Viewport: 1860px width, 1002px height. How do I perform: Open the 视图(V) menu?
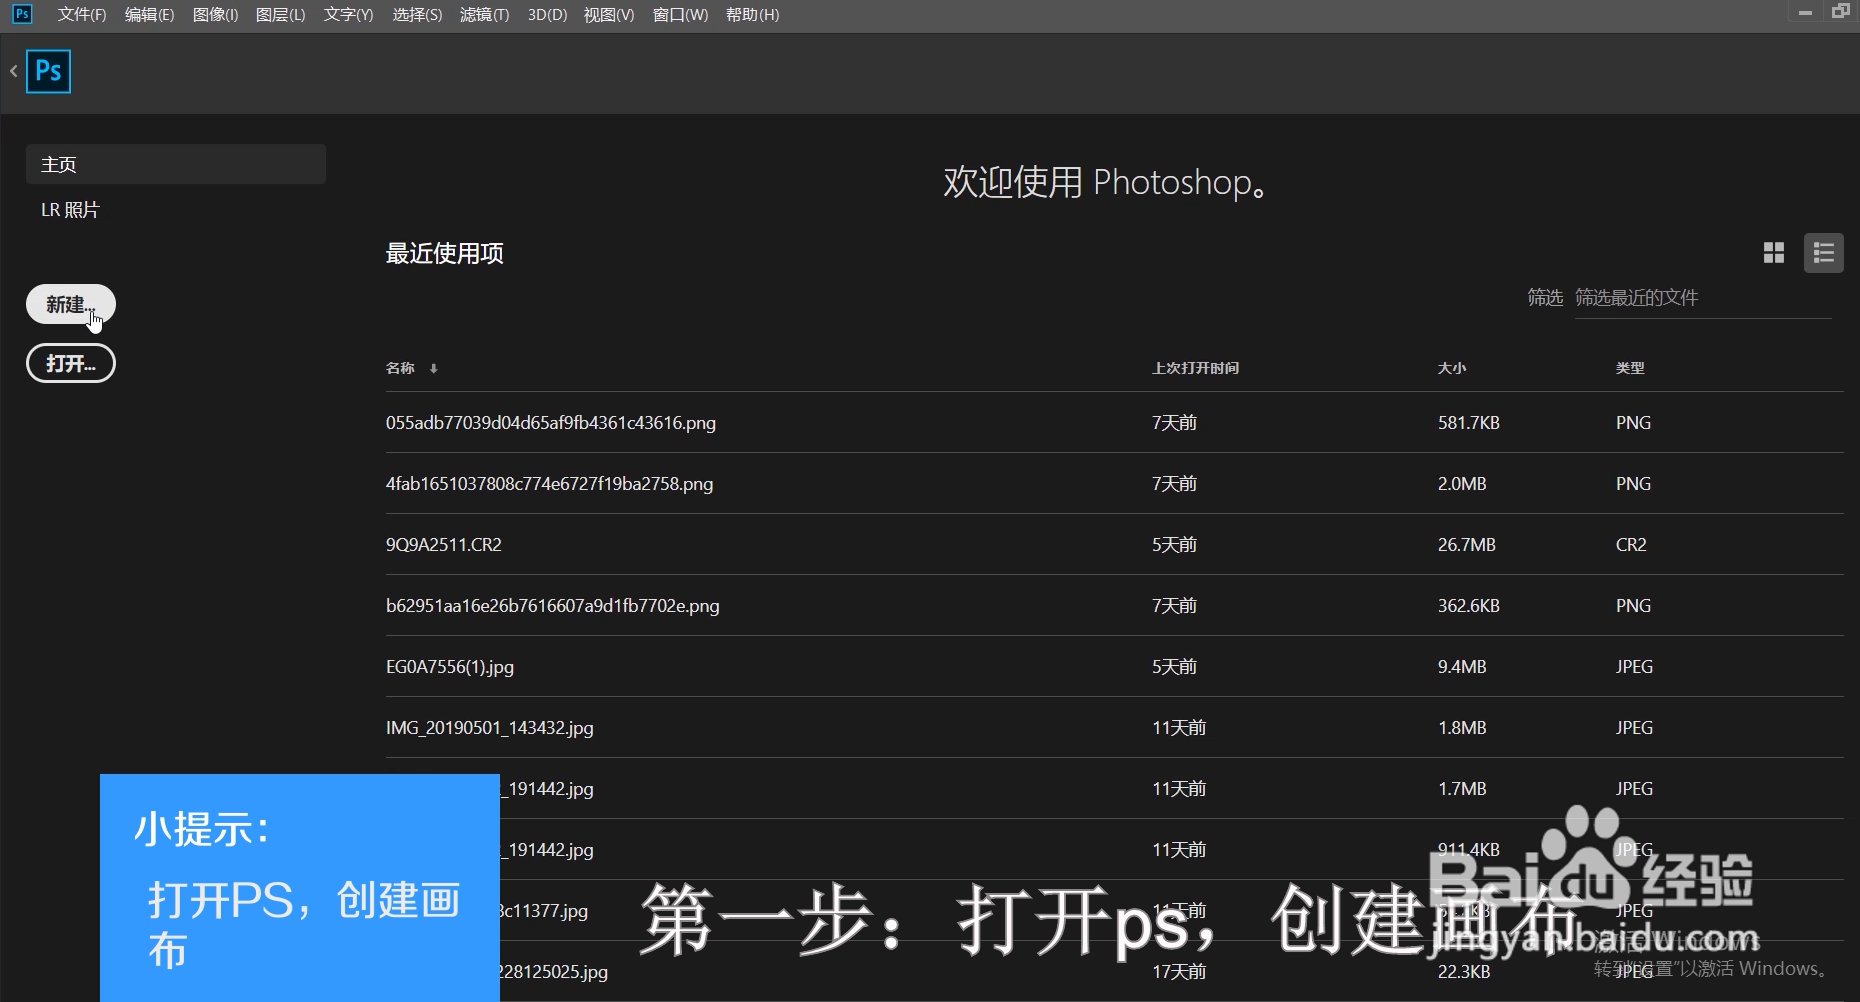pos(609,15)
